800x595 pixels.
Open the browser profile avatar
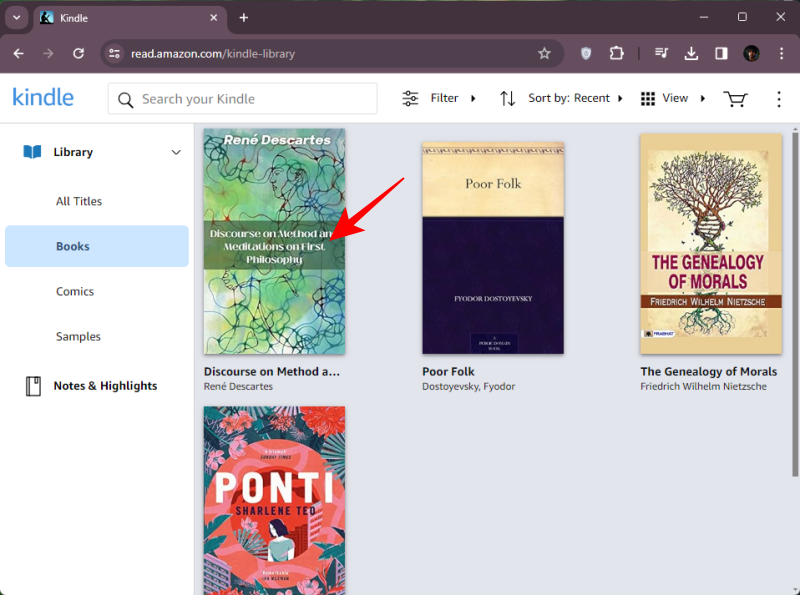[x=751, y=53]
